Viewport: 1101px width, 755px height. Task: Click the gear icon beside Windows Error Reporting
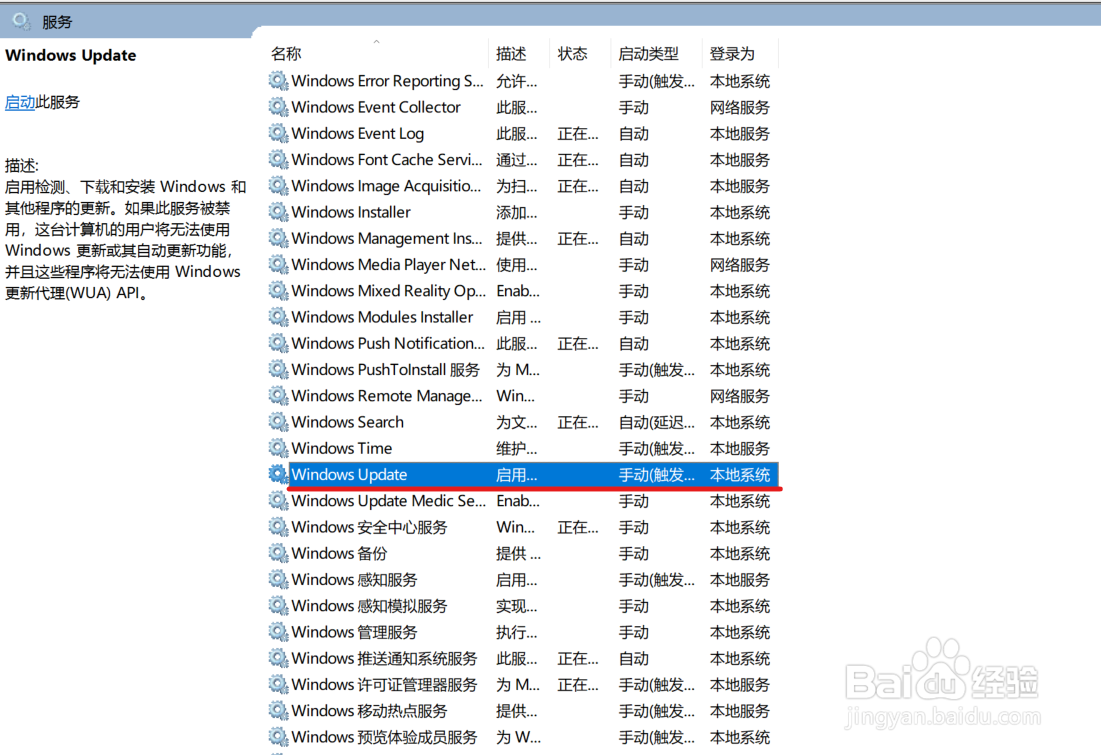point(278,81)
